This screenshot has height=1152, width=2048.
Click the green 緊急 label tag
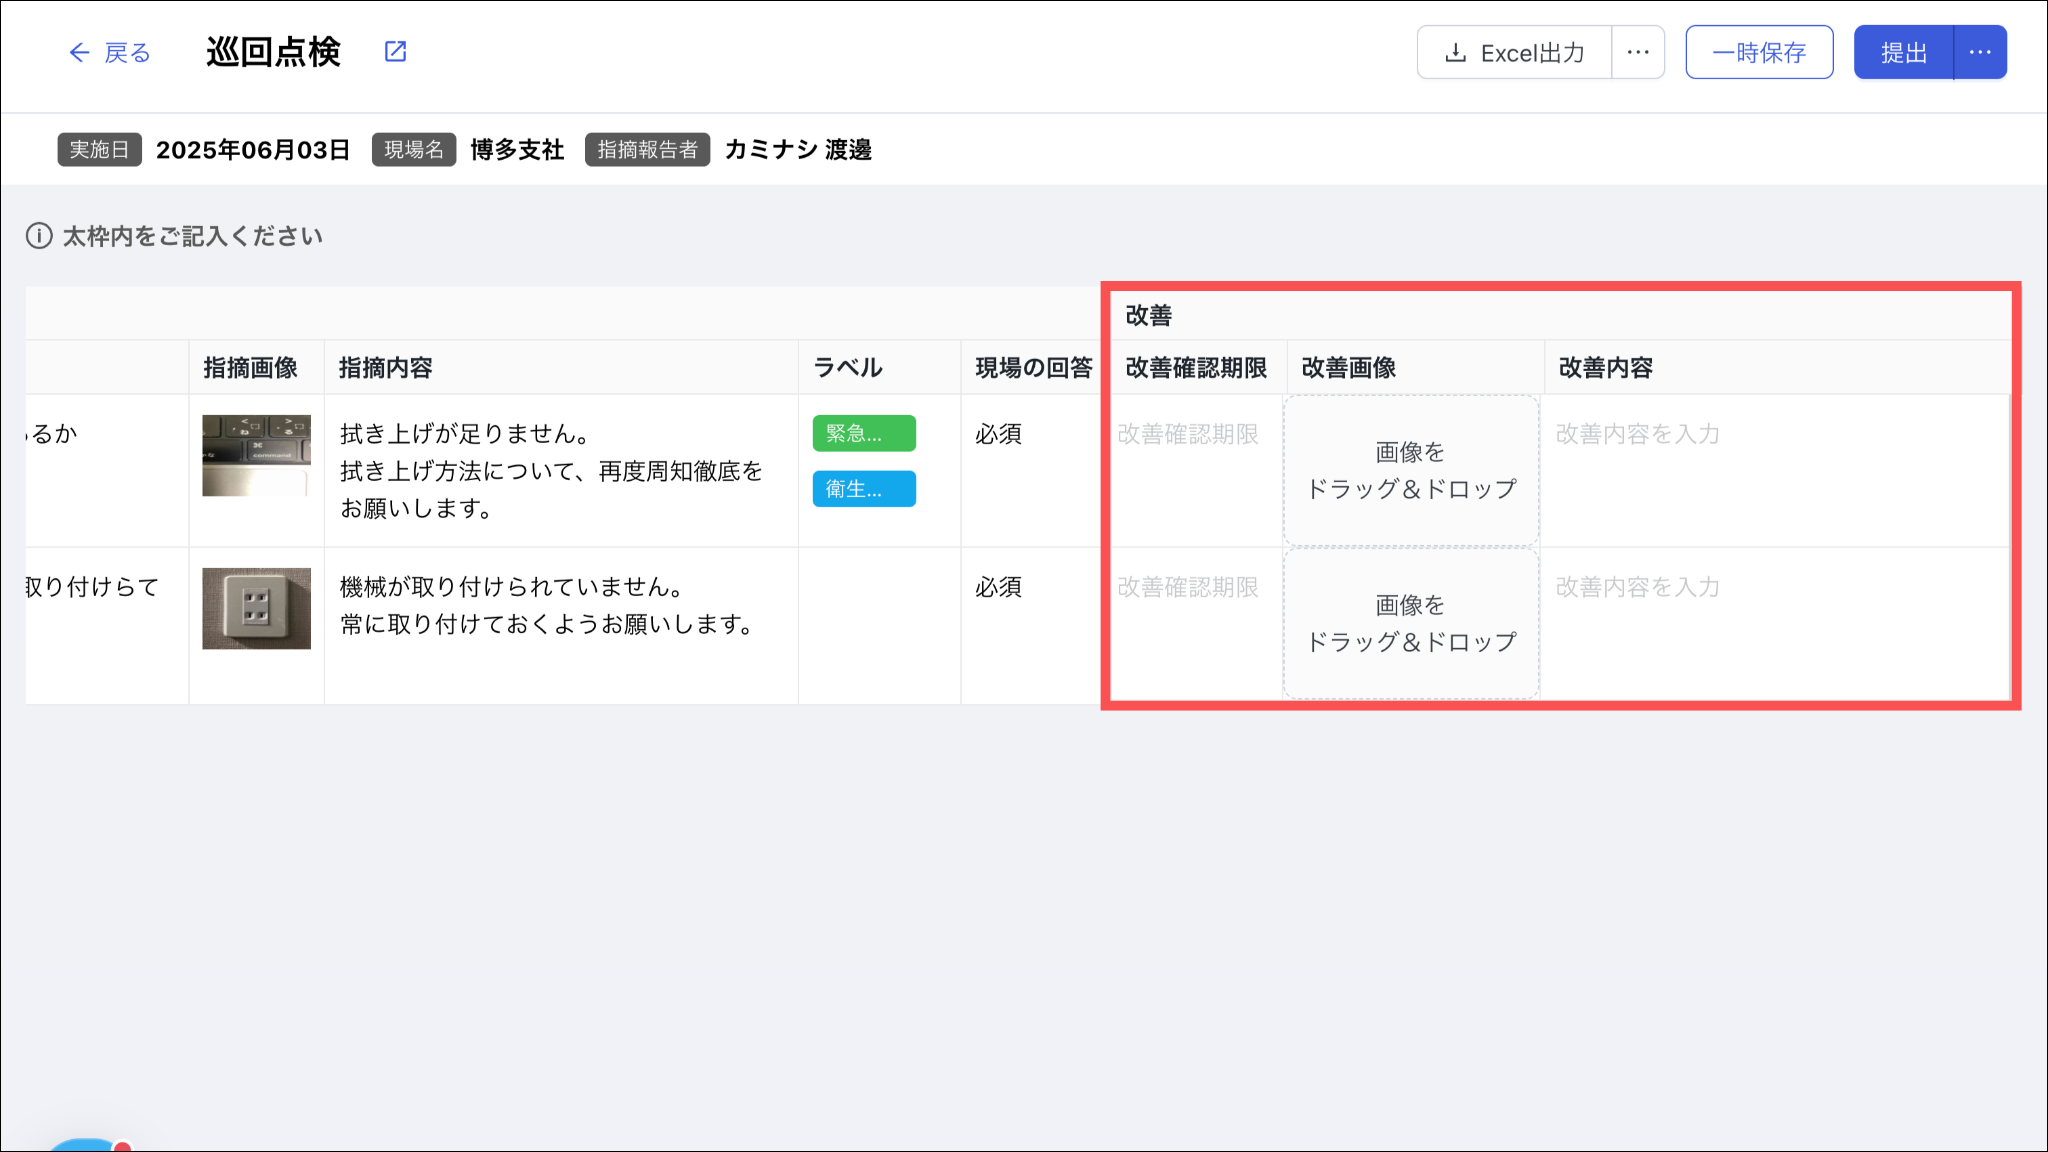(864, 434)
